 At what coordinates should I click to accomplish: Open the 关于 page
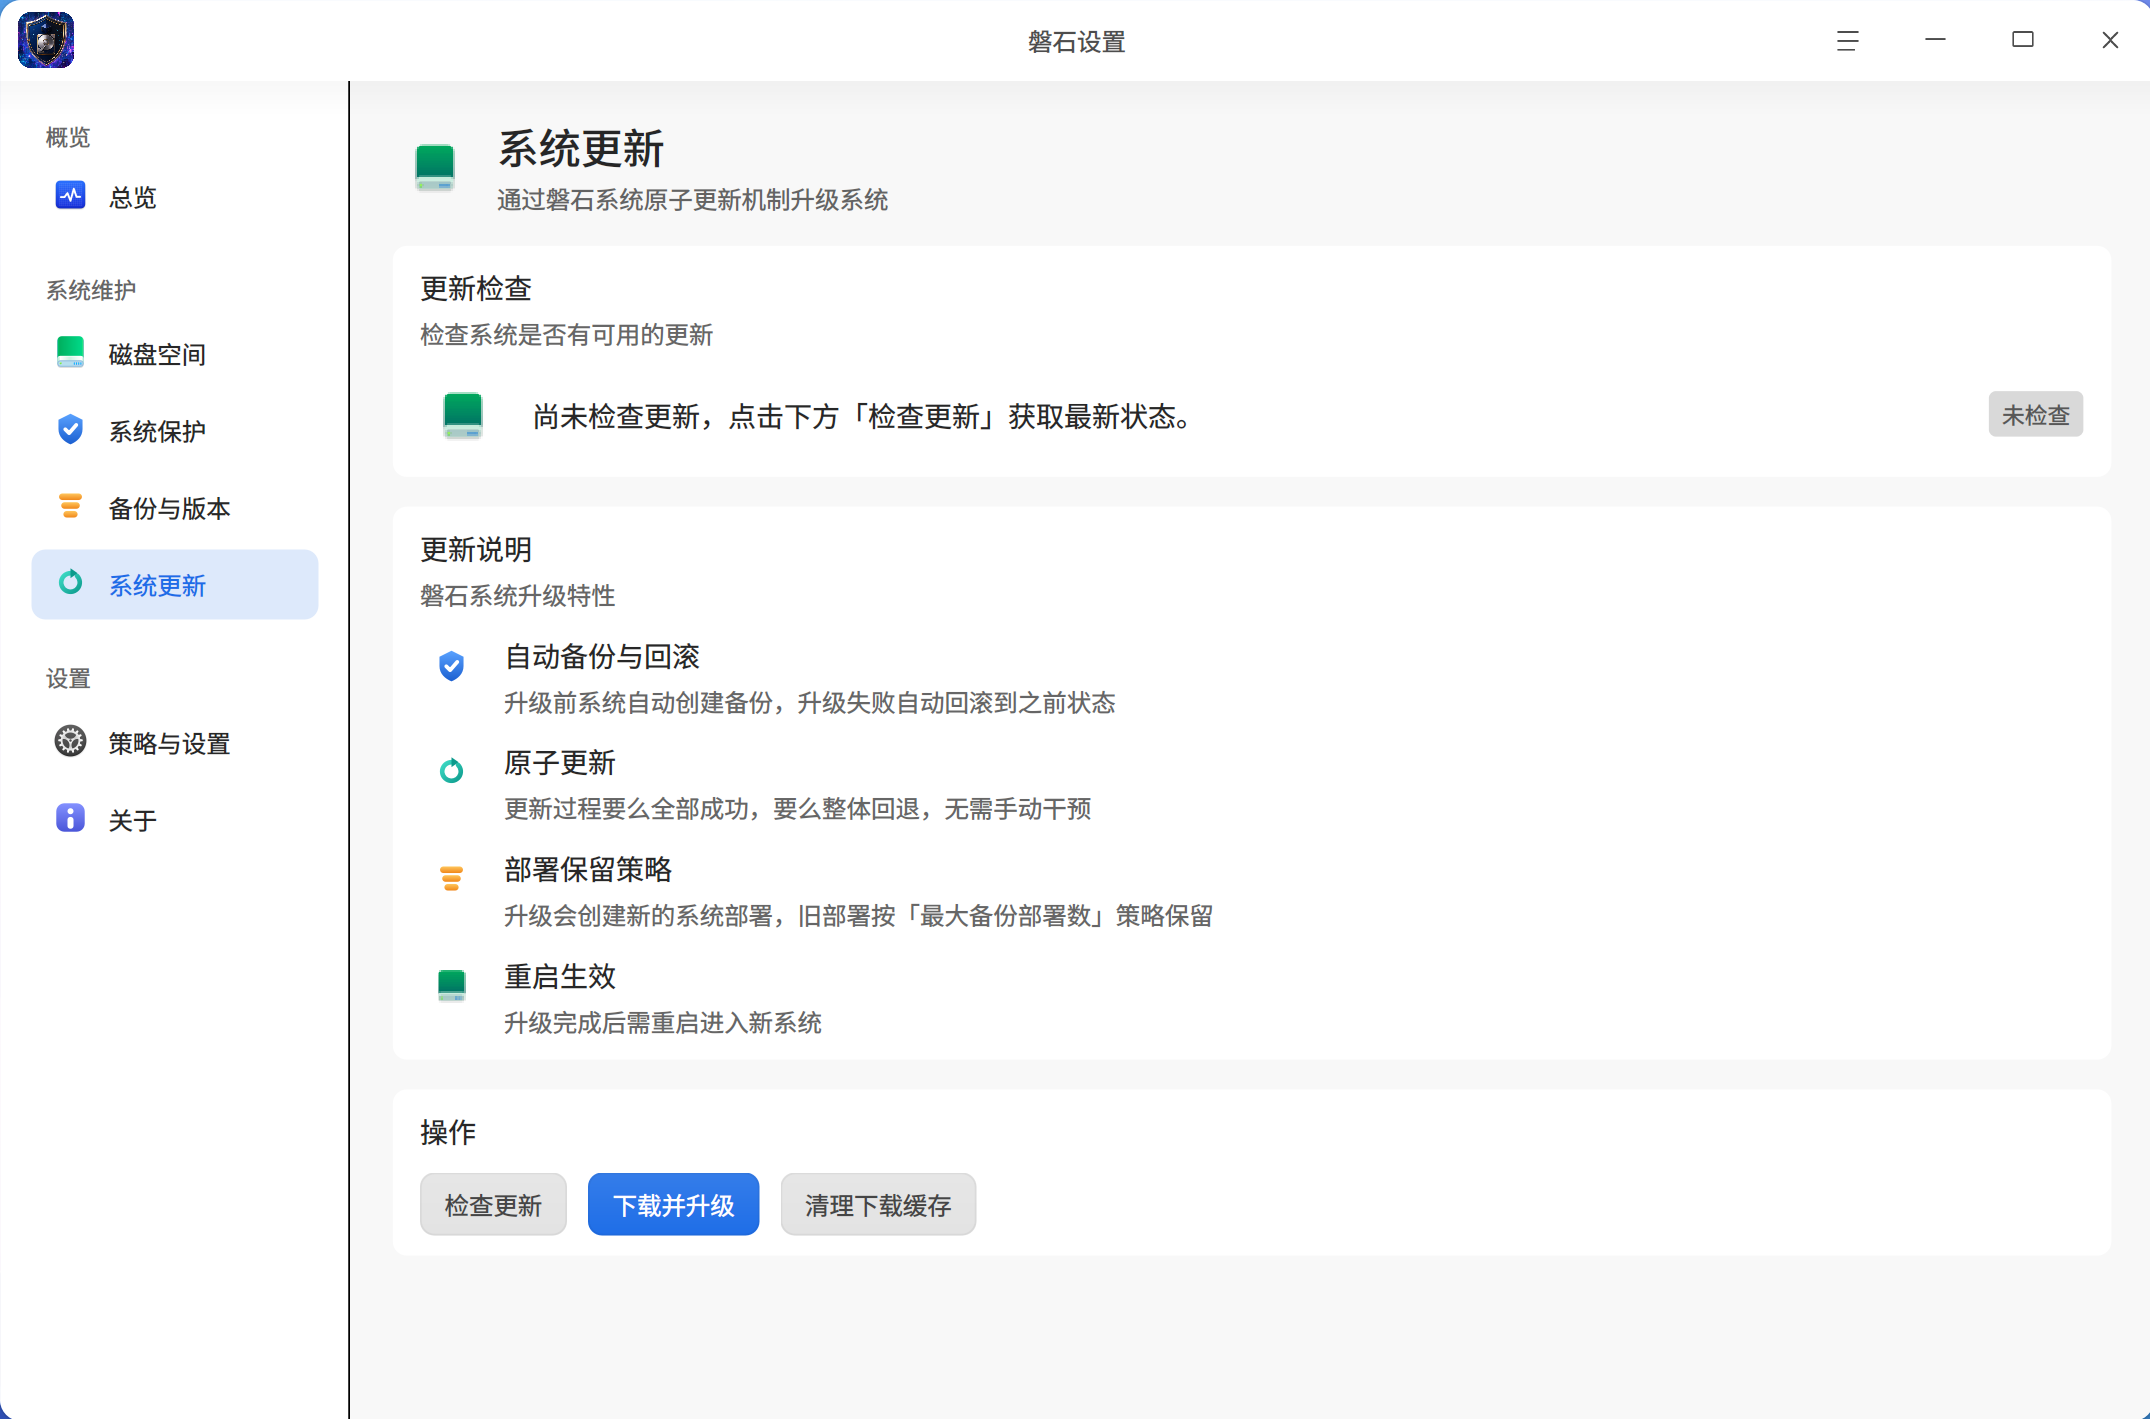pos(175,820)
